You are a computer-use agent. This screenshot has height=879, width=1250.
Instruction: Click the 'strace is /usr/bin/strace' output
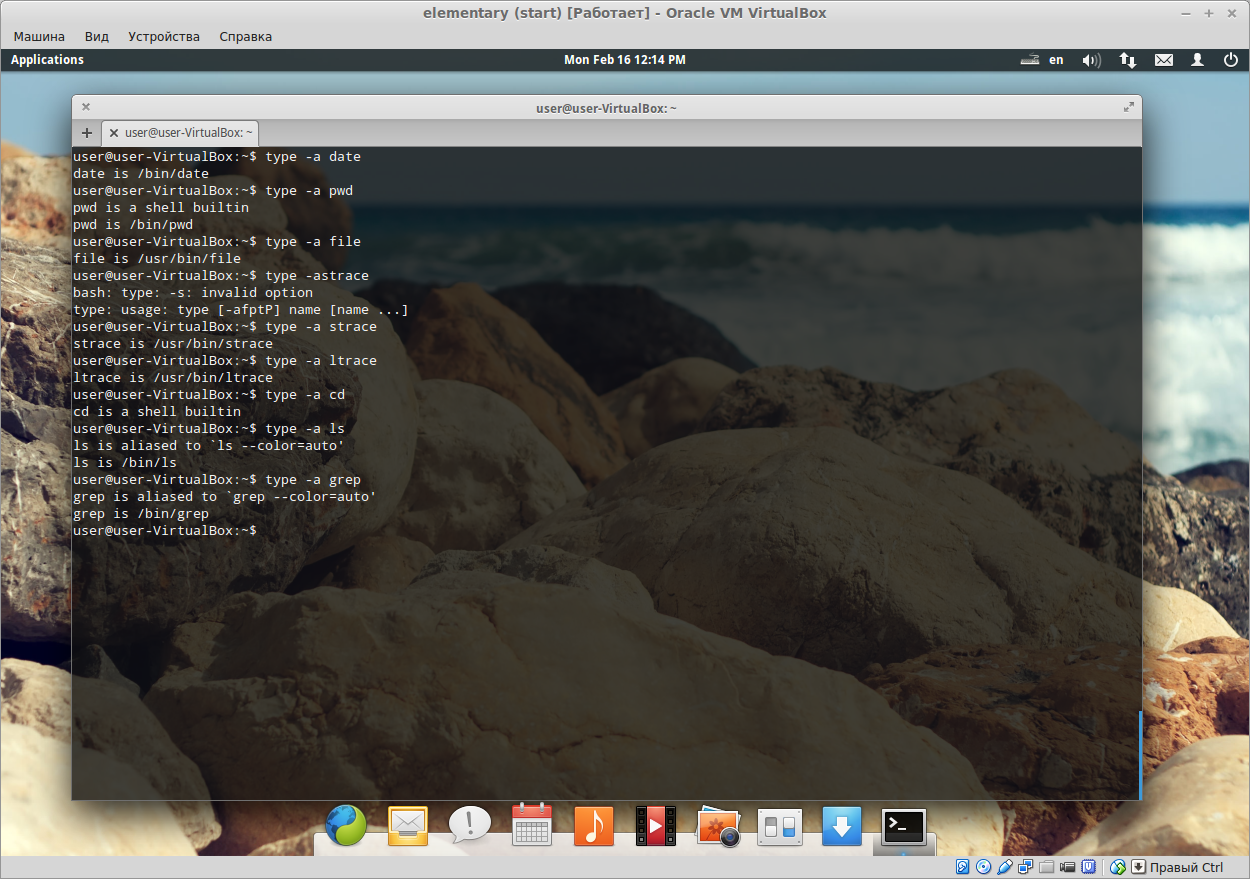coord(173,344)
